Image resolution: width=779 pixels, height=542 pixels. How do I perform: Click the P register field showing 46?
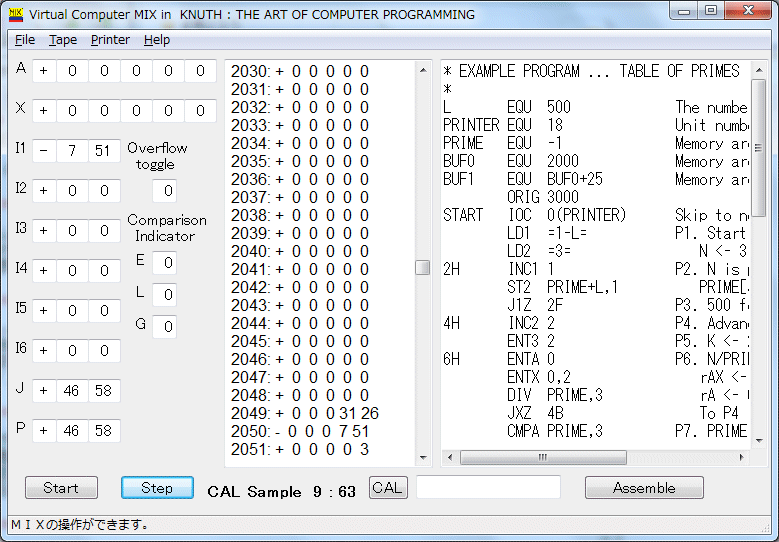(72, 430)
